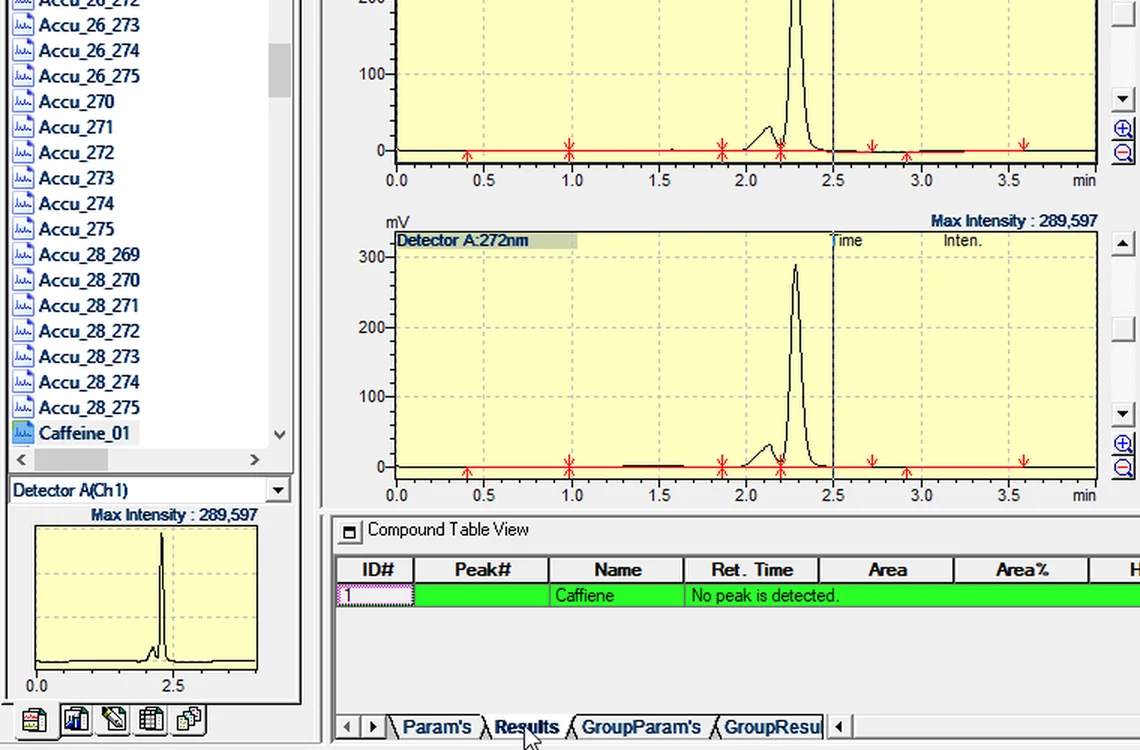Click the file icon beside Accu_274

point(23,203)
